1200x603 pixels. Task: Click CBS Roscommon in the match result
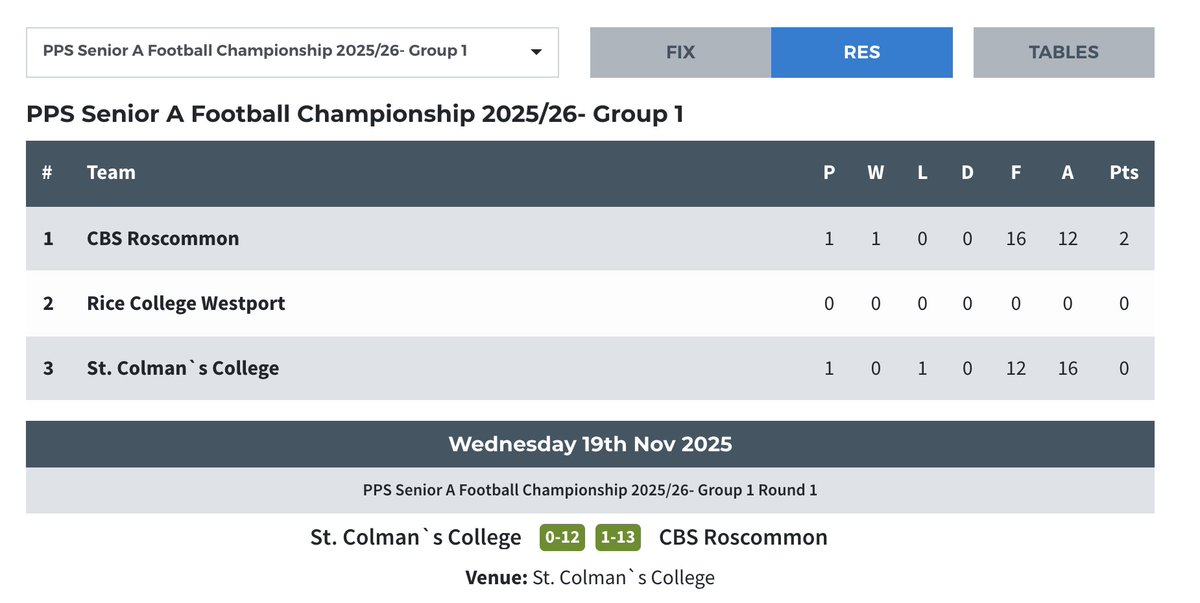743,538
